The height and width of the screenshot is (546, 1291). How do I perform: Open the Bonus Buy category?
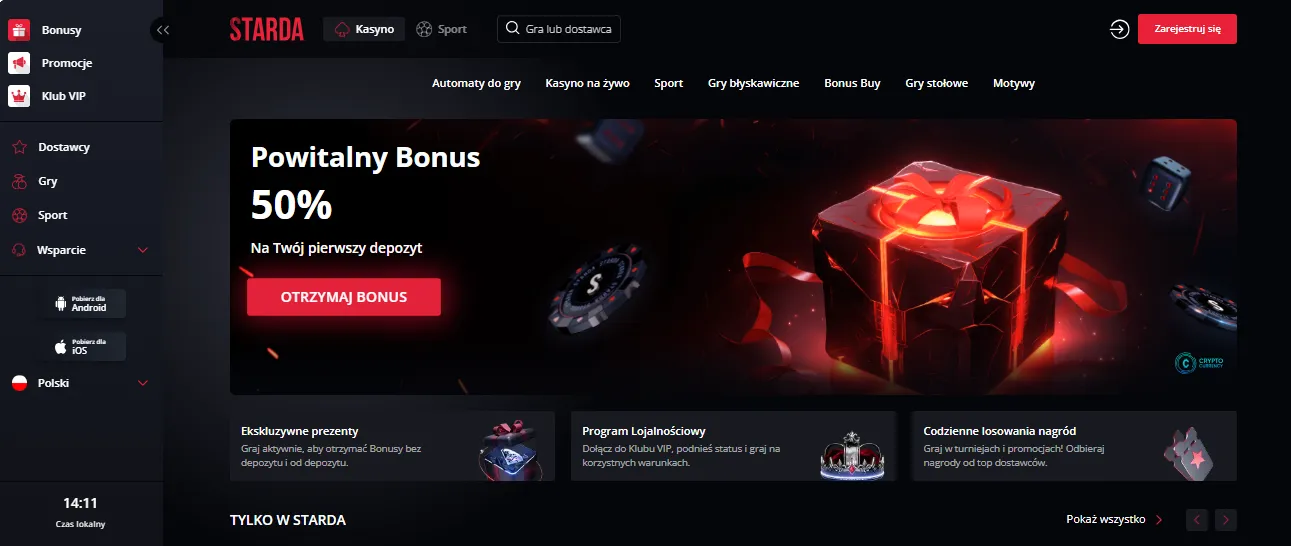(x=852, y=83)
